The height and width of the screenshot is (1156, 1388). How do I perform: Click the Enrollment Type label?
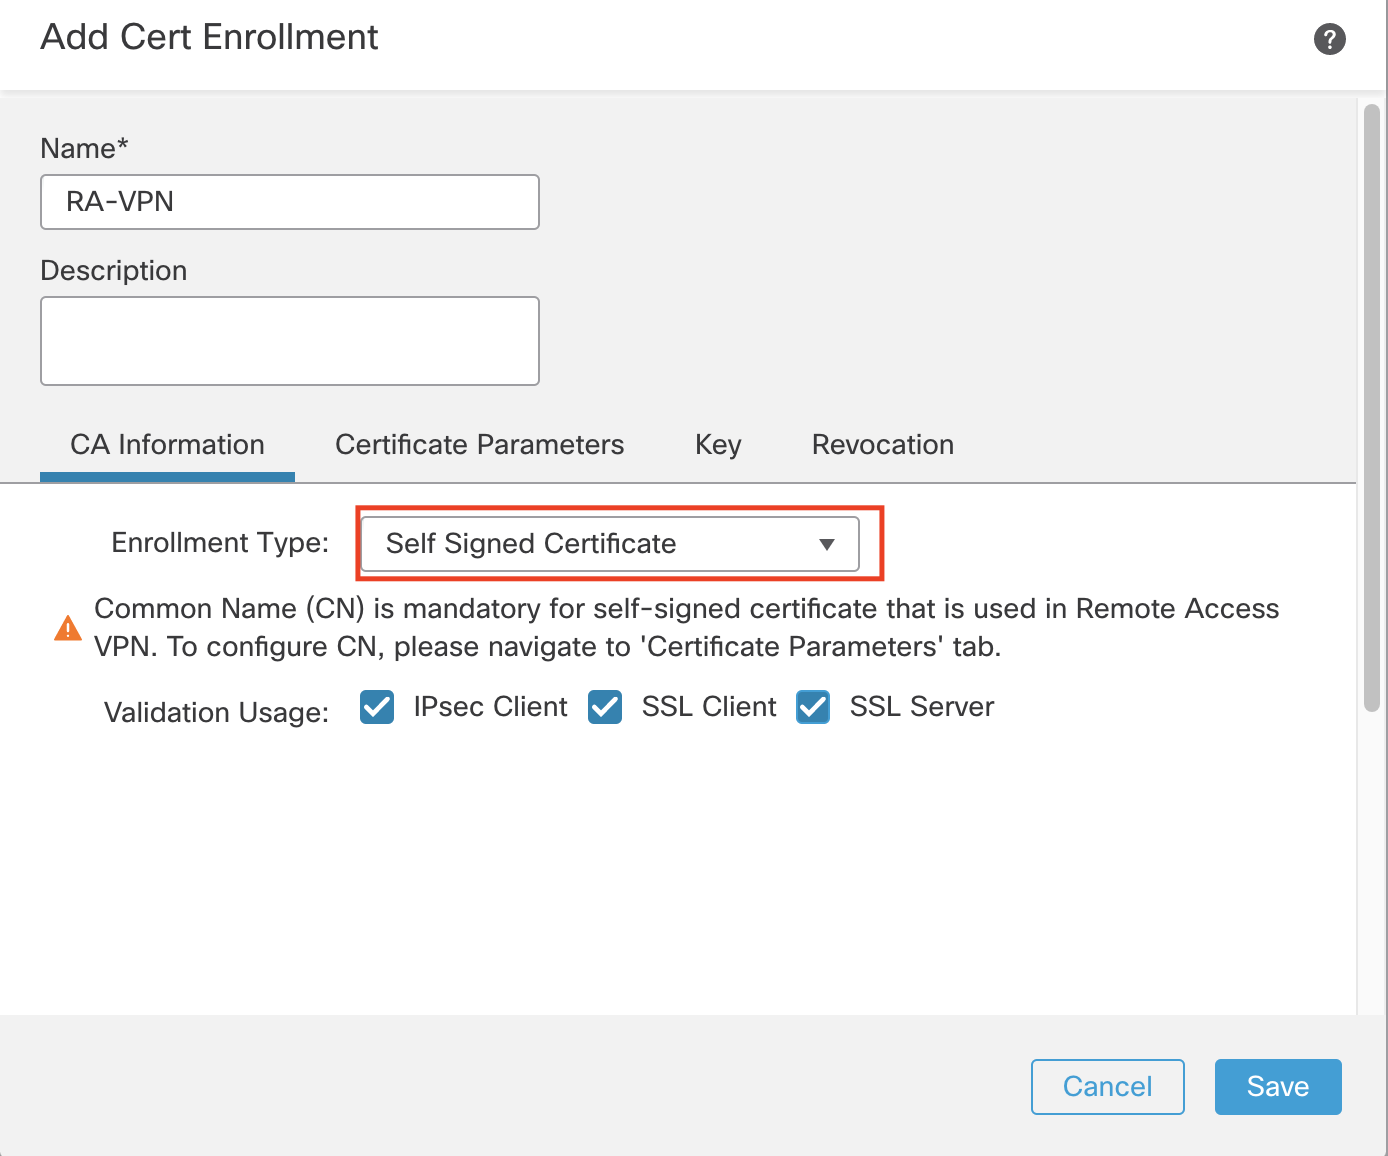(x=220, y=543)
